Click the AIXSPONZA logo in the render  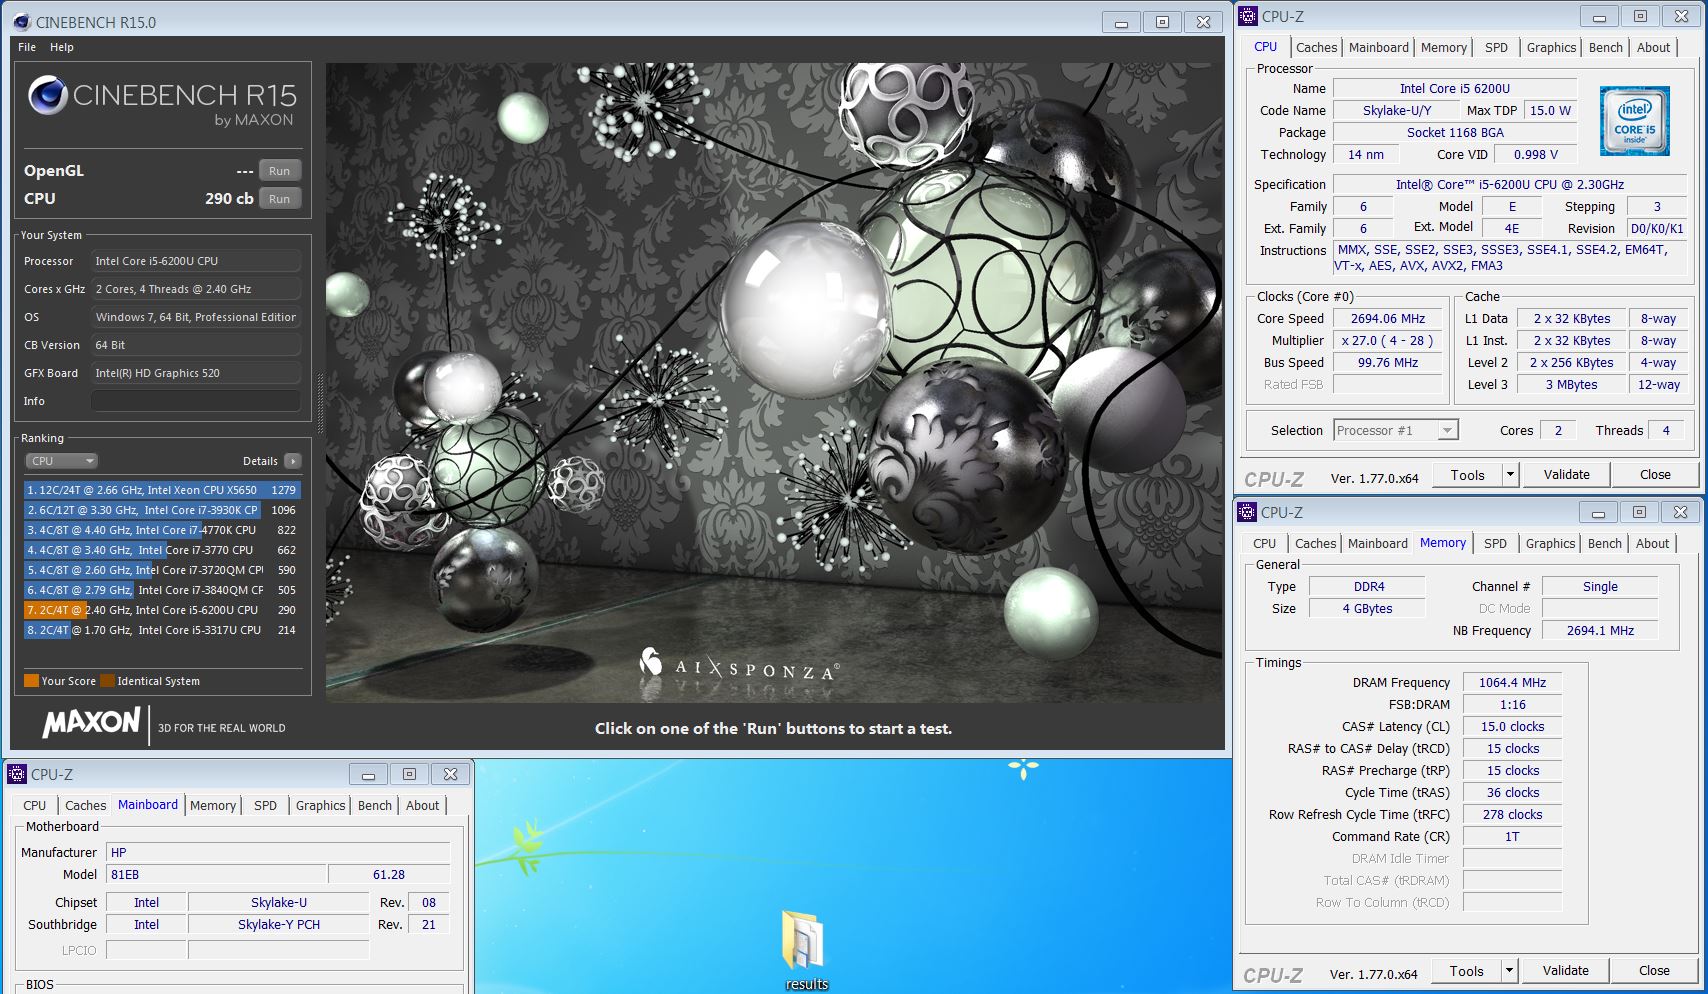coord(739,664)
